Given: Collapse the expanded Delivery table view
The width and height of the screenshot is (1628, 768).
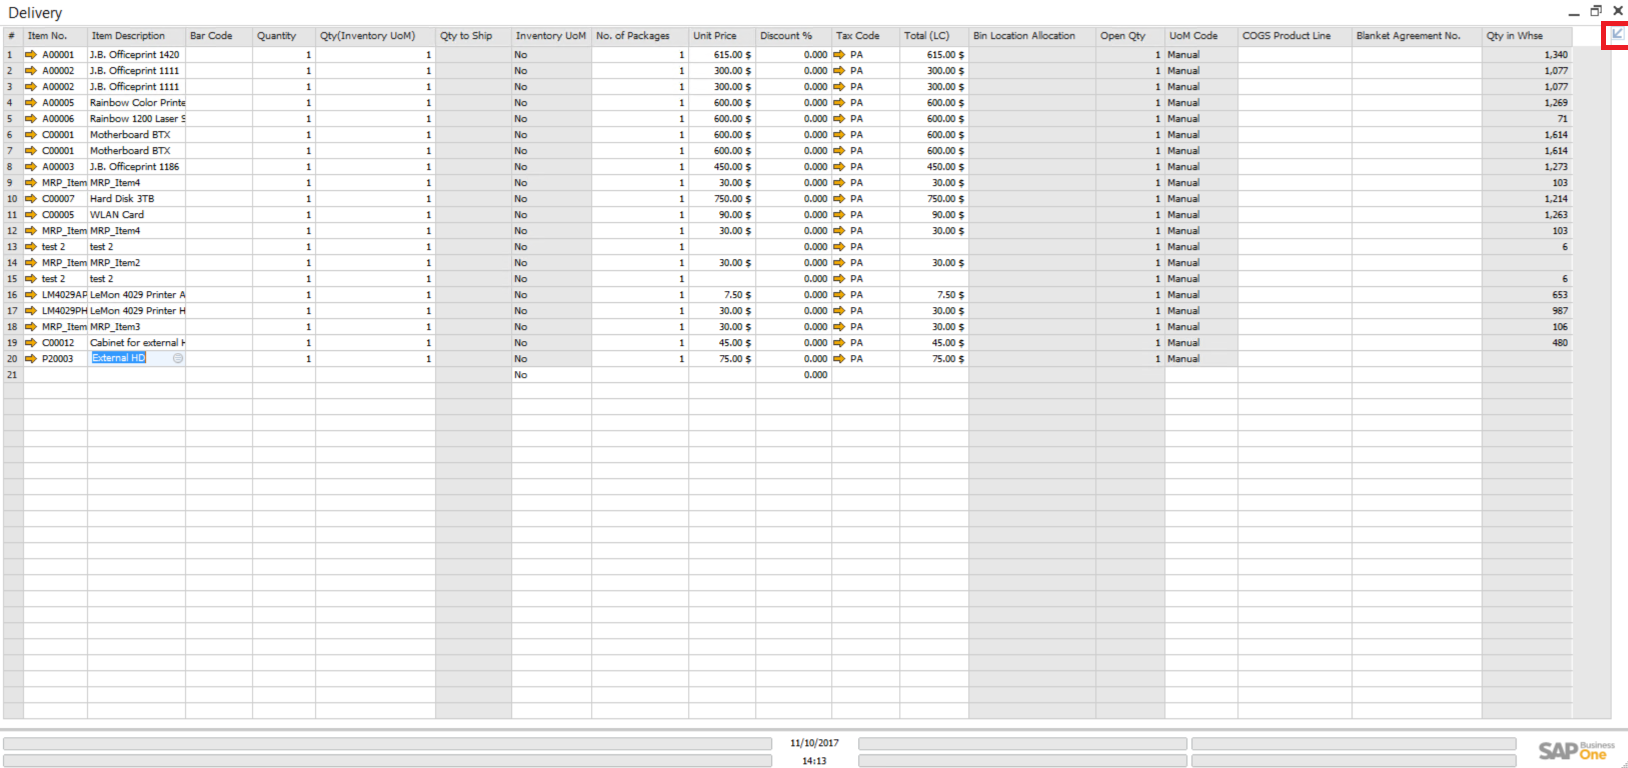Looking at the screenshot, I should click(1617, 35).
